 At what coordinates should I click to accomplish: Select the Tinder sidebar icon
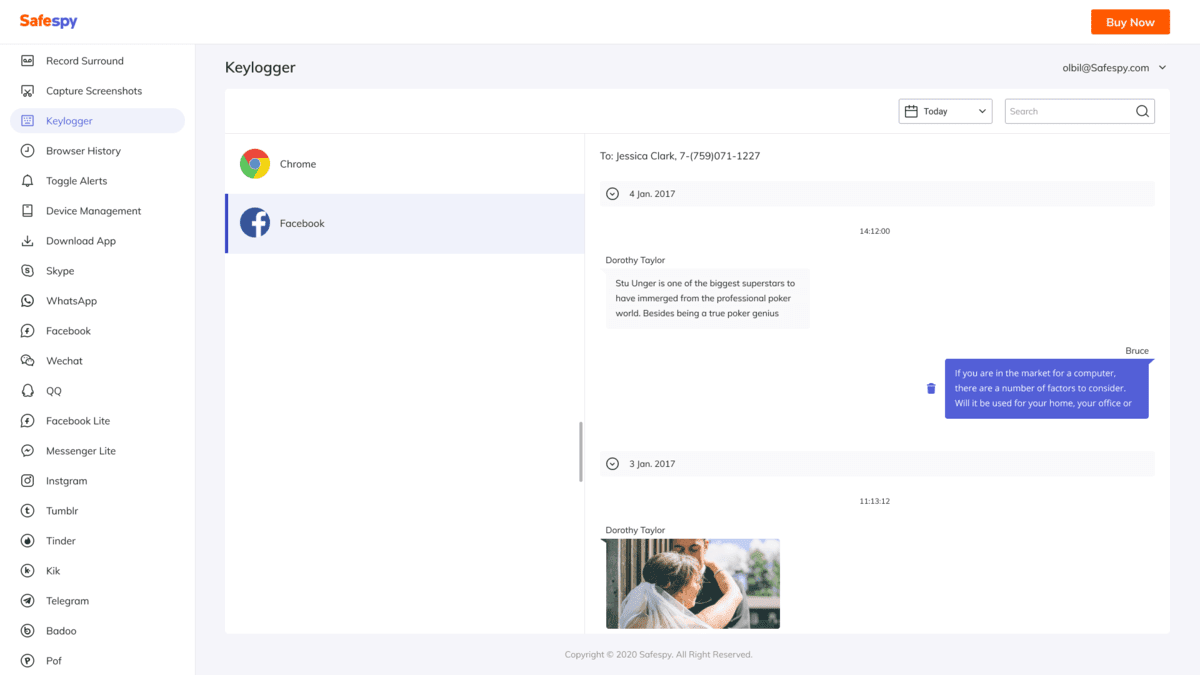coord(28,541)
